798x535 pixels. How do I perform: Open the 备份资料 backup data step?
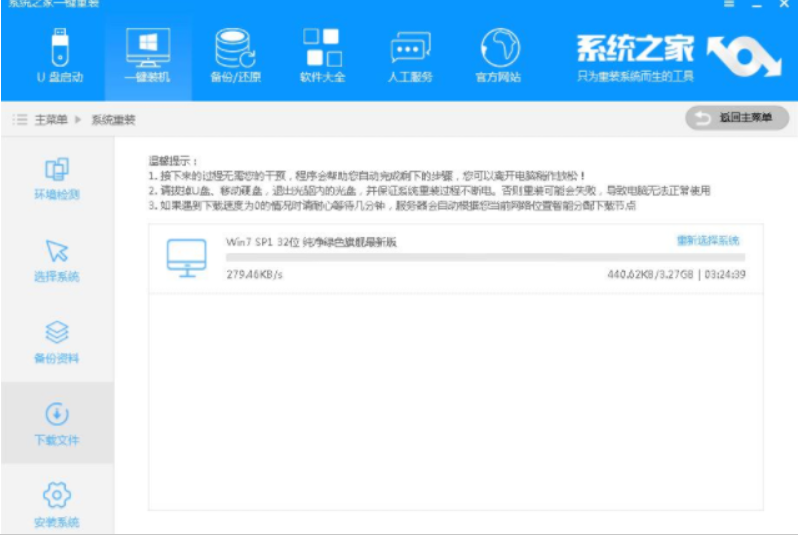coord(57,343)
